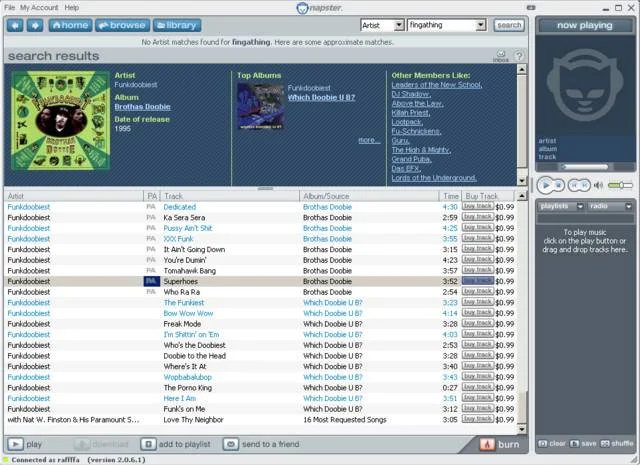Click the more link under Top Albums
This screenshot has height=465, width=640.
click(x=369, y=140)
